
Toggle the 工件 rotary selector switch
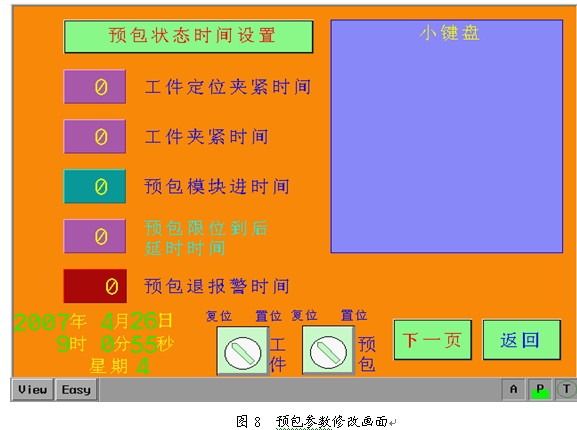pos(243,351)
